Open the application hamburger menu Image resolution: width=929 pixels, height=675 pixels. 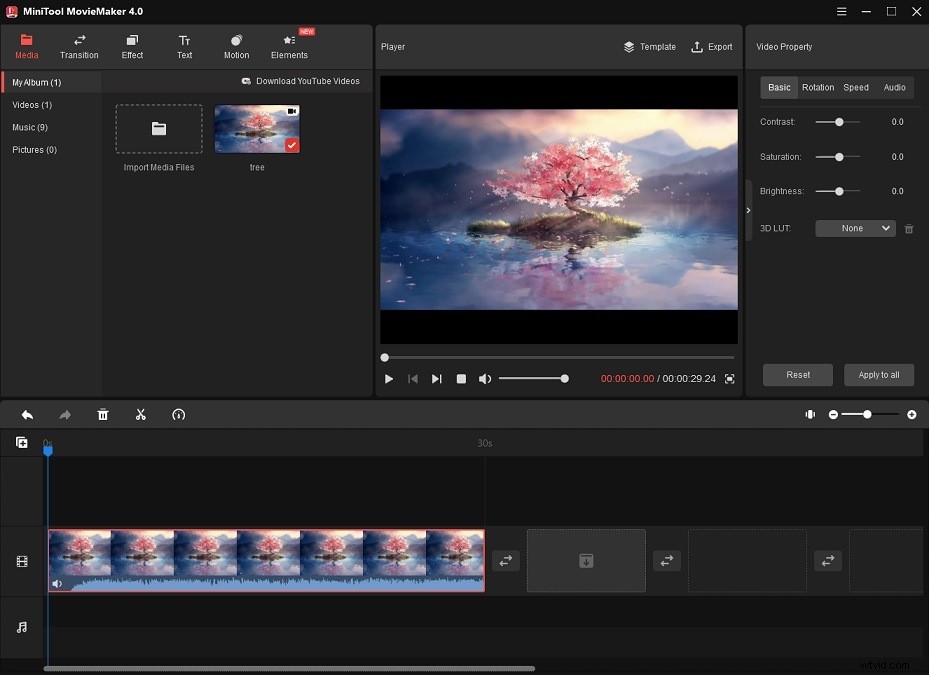pos(843,11)
